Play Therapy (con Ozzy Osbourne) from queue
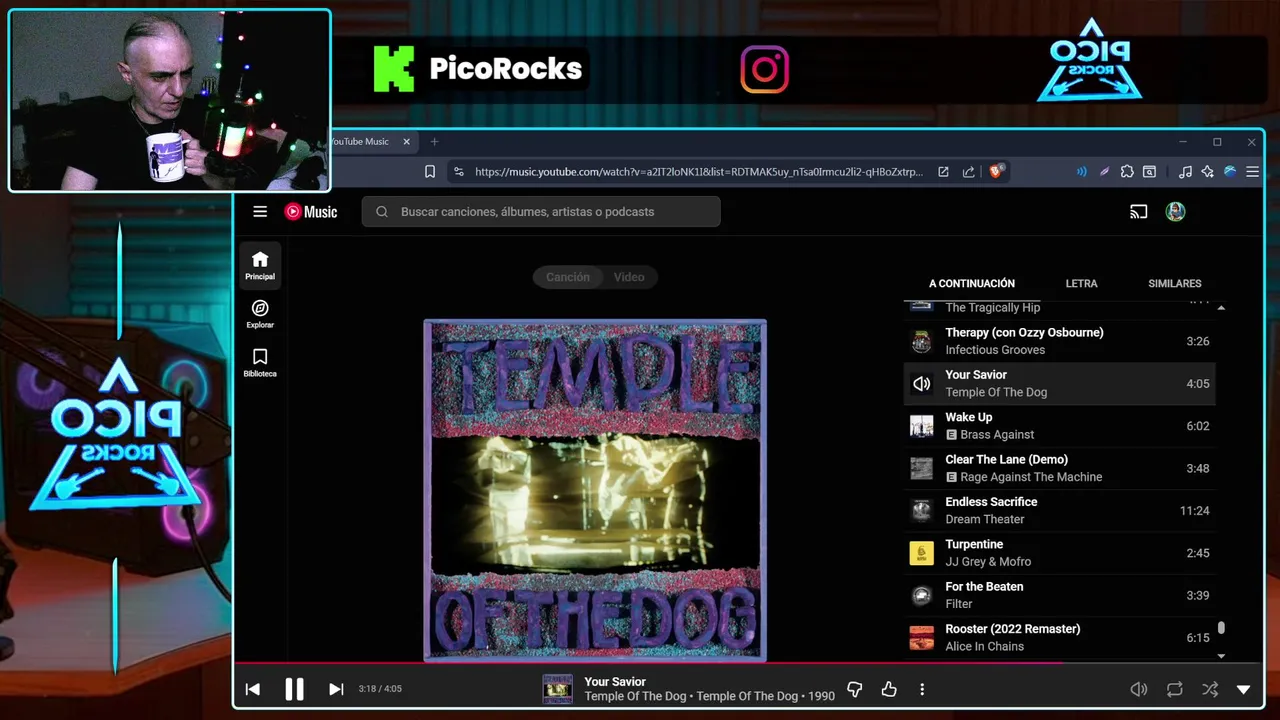Screen dimensions: 1280x720 pyautogui.click(x=1060, y=341)
